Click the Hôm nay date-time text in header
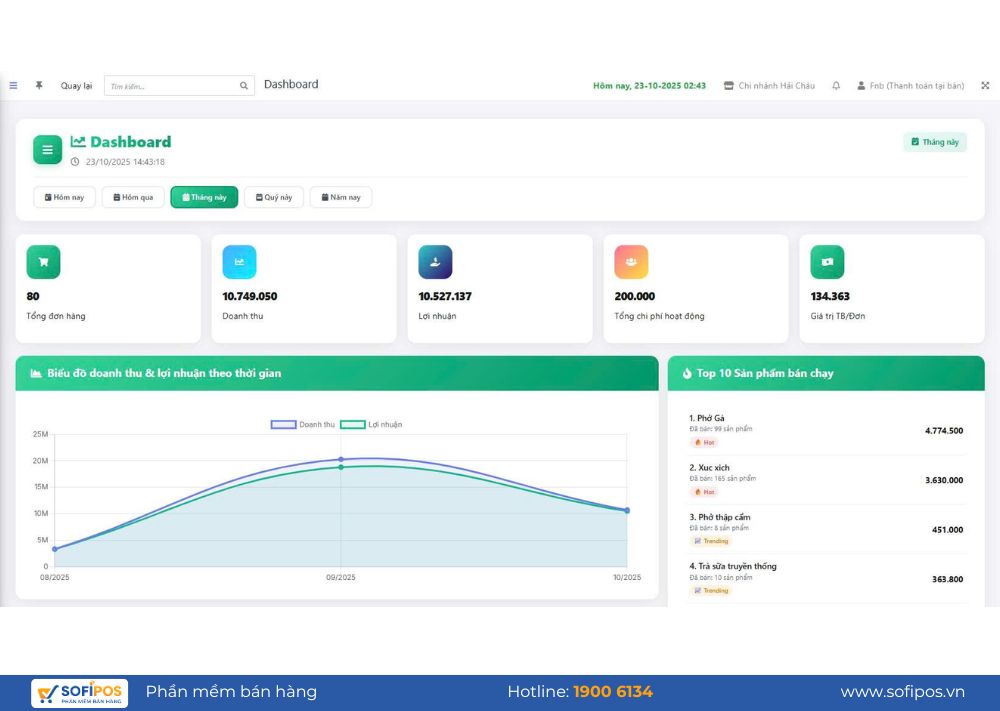1000x711 pixels. click(649, 85)
